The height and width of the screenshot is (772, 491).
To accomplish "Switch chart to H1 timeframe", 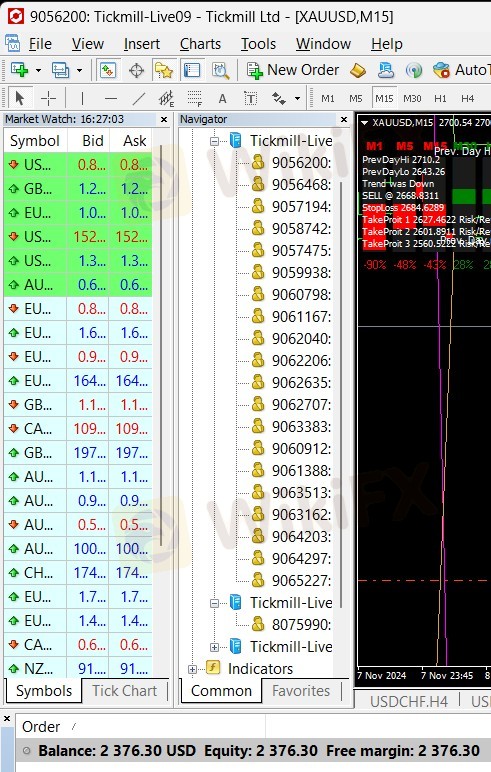I will 440,98.
